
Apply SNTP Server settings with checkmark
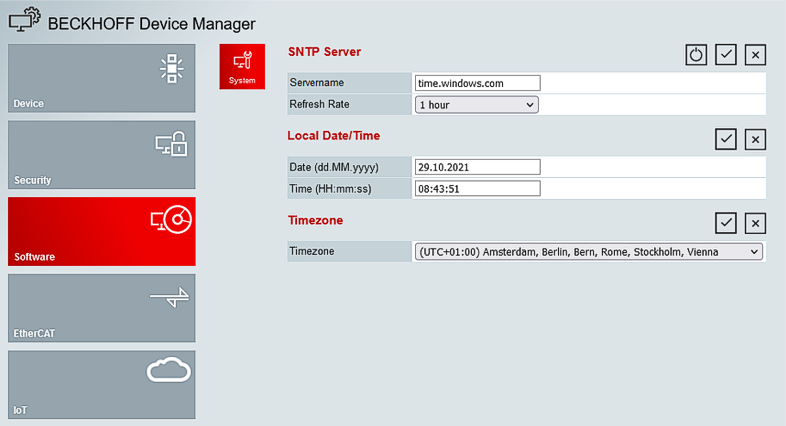[725, 55]
